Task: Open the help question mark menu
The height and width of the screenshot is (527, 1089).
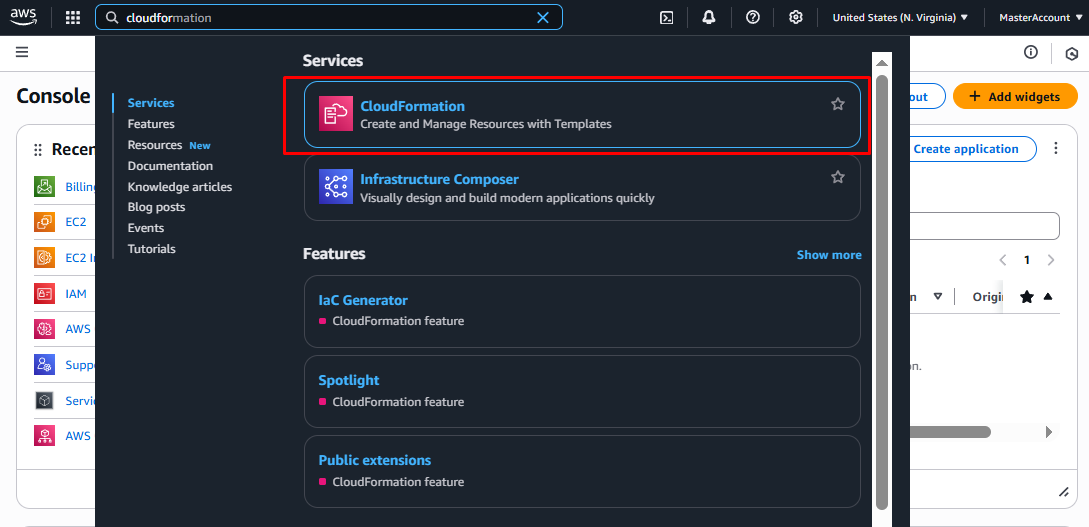Action: click(x=753, y=17)
